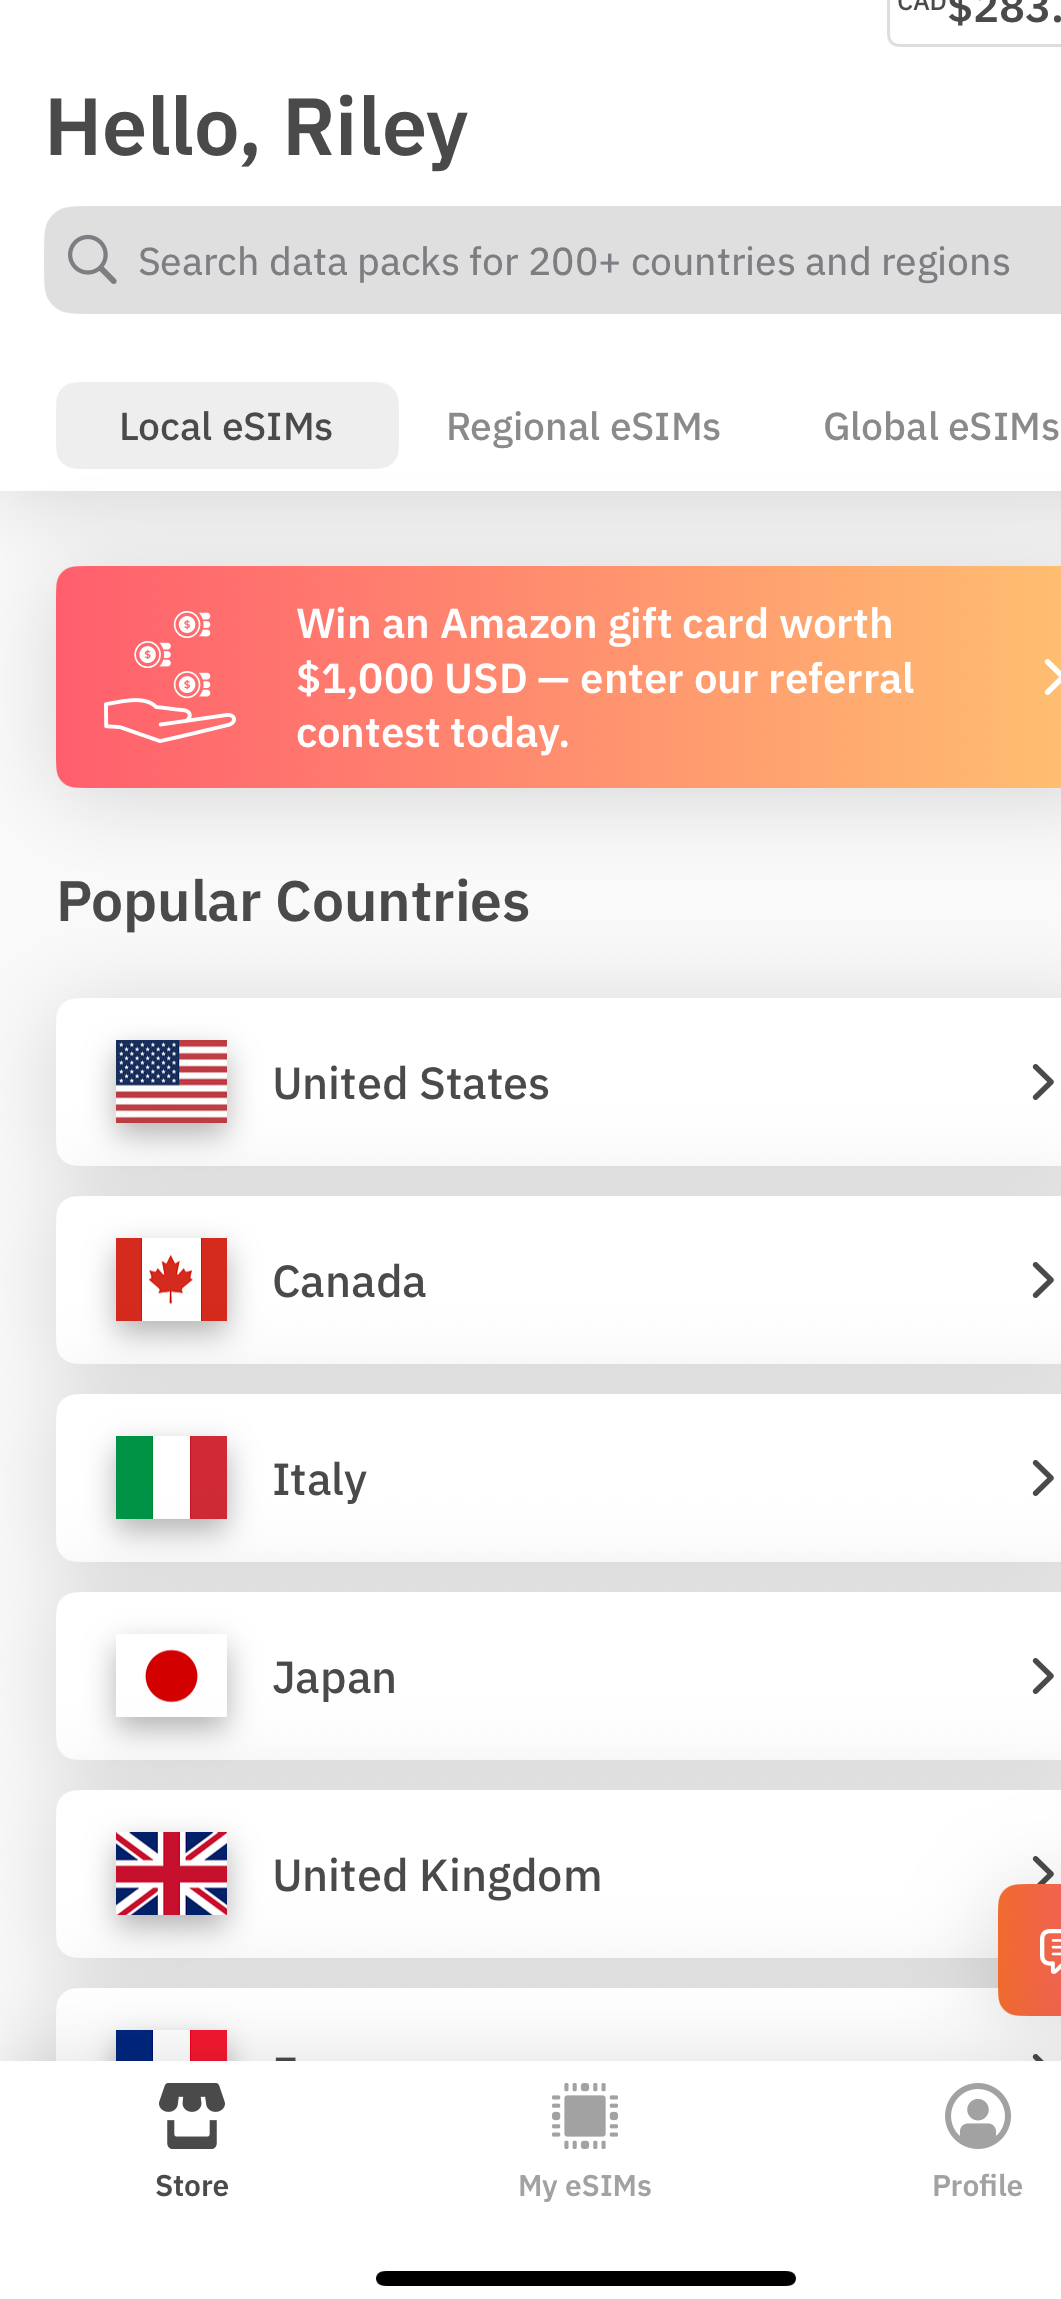Expand the Japan chevron arrow
1061x2299 pixels.
point(1041,1676)
